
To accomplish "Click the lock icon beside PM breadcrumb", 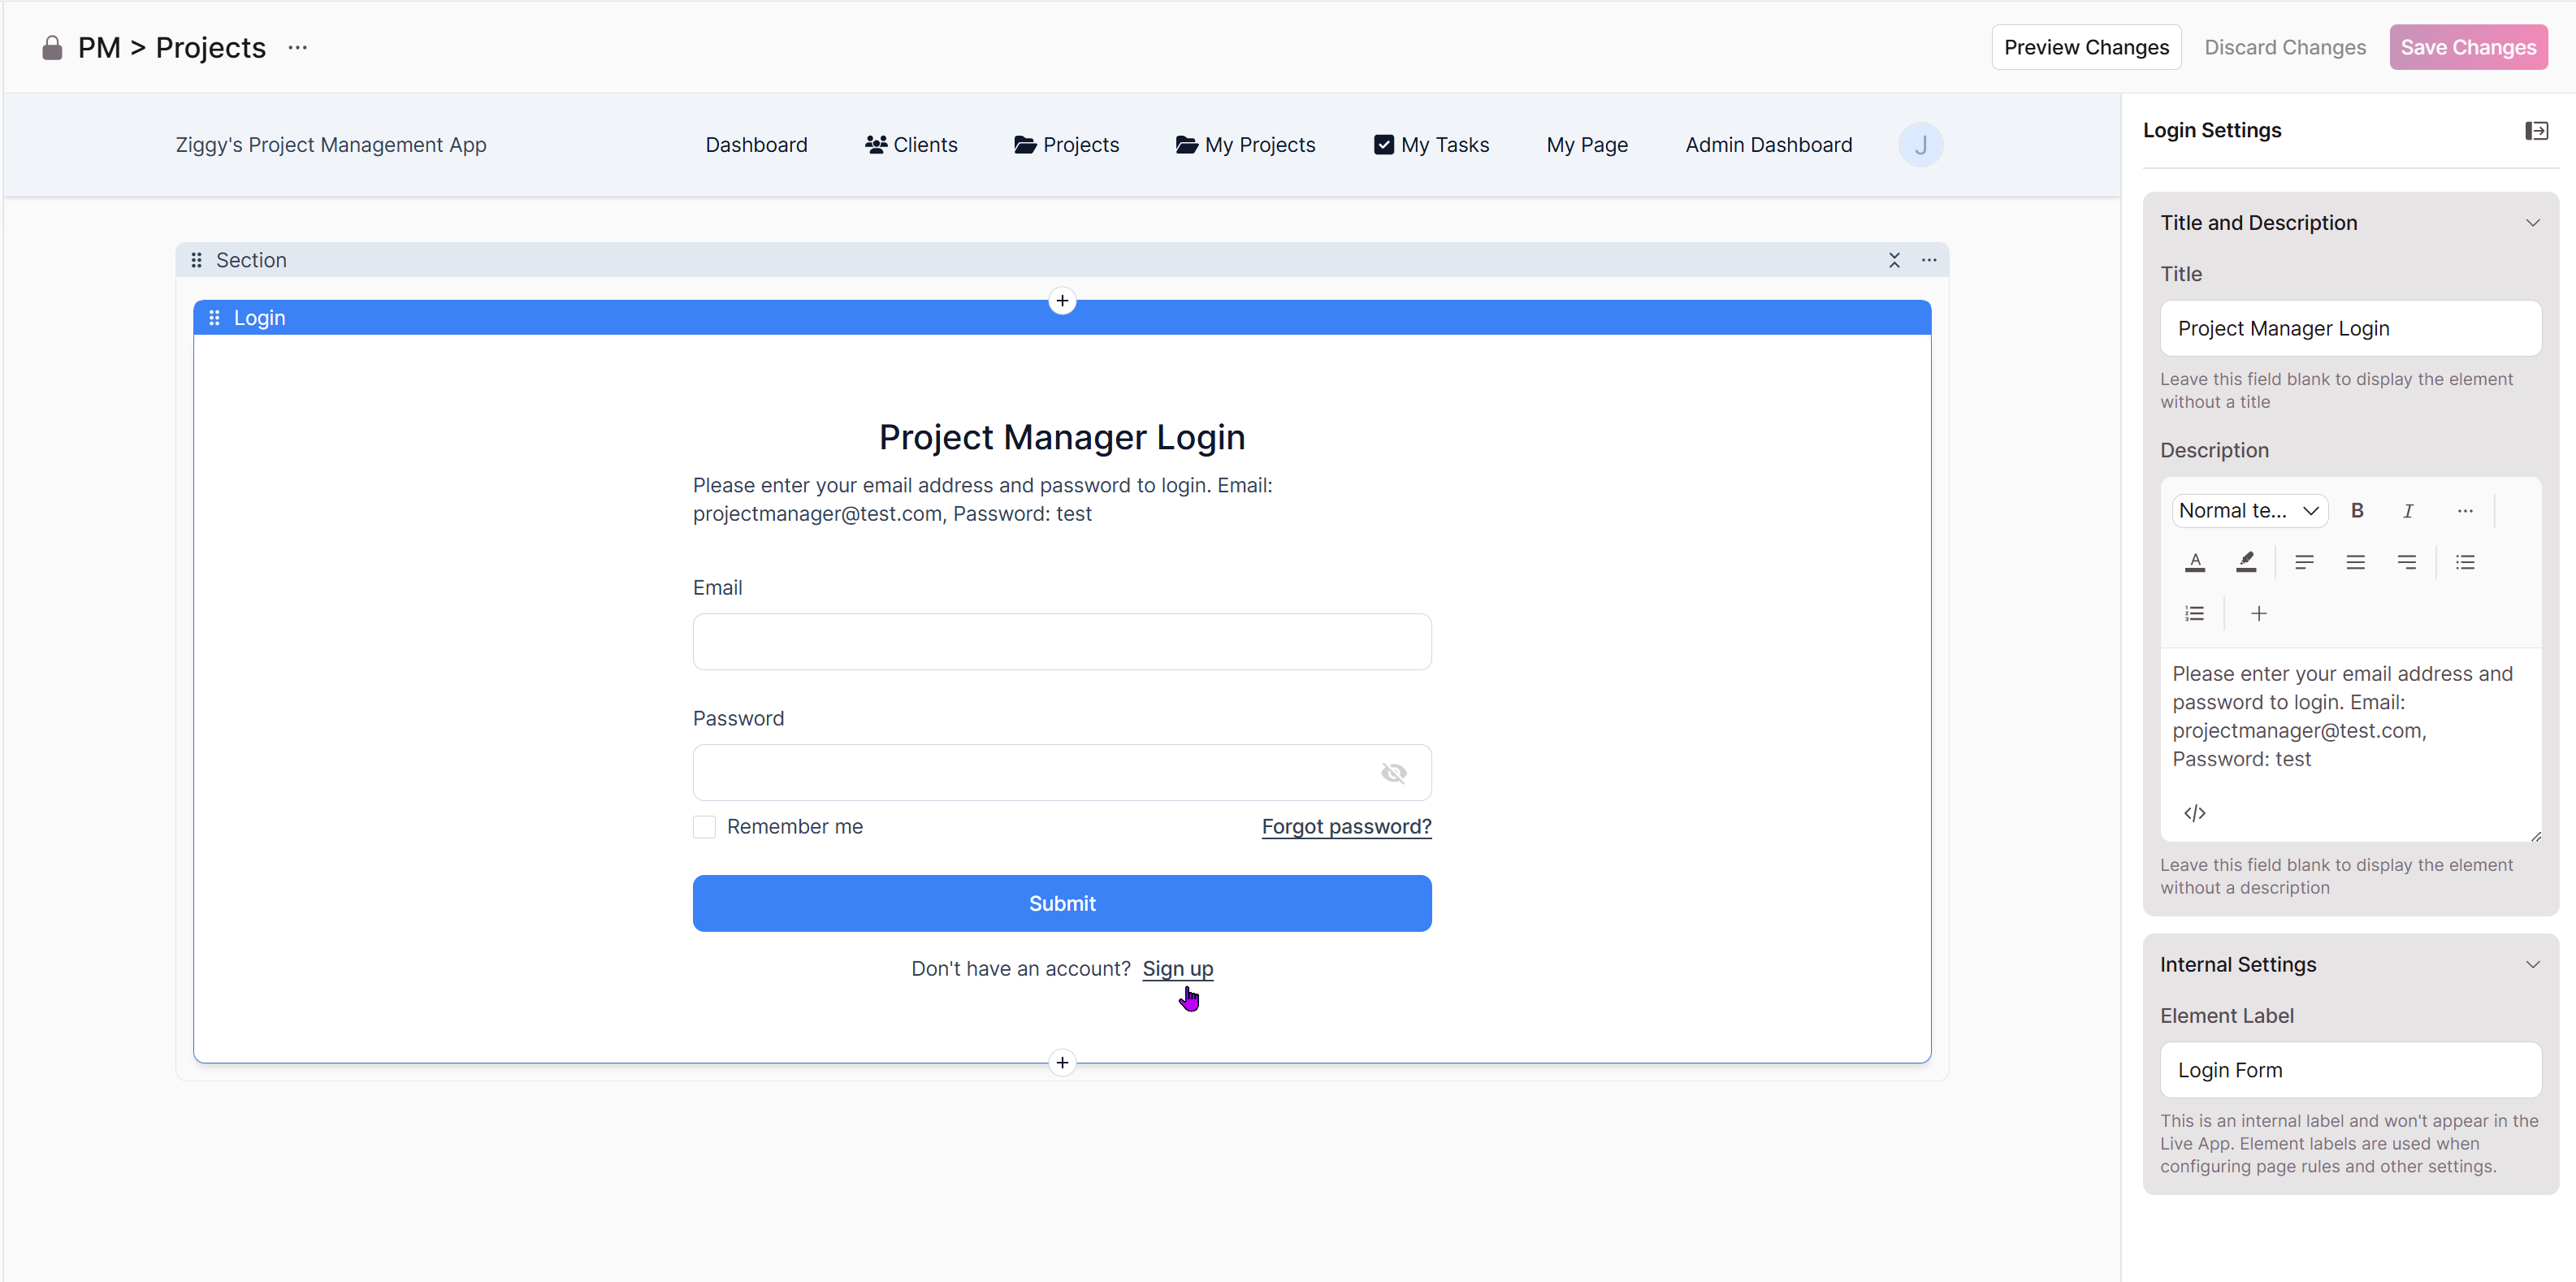I will (x=52, y=48).
